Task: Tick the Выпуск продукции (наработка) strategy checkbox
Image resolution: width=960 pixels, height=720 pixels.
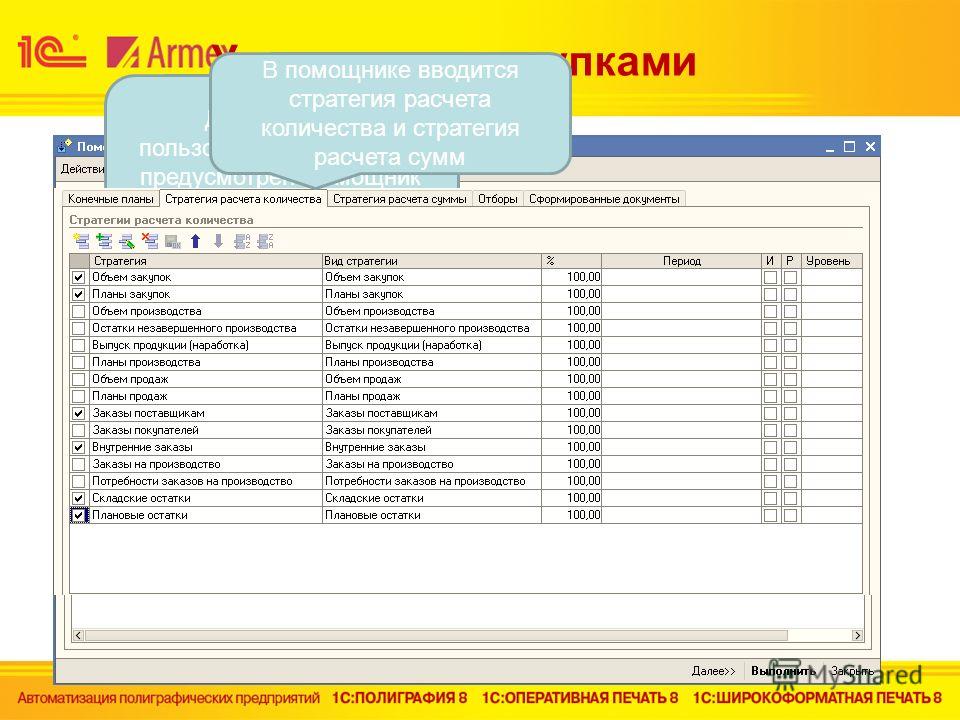Action: click(78, 345)
